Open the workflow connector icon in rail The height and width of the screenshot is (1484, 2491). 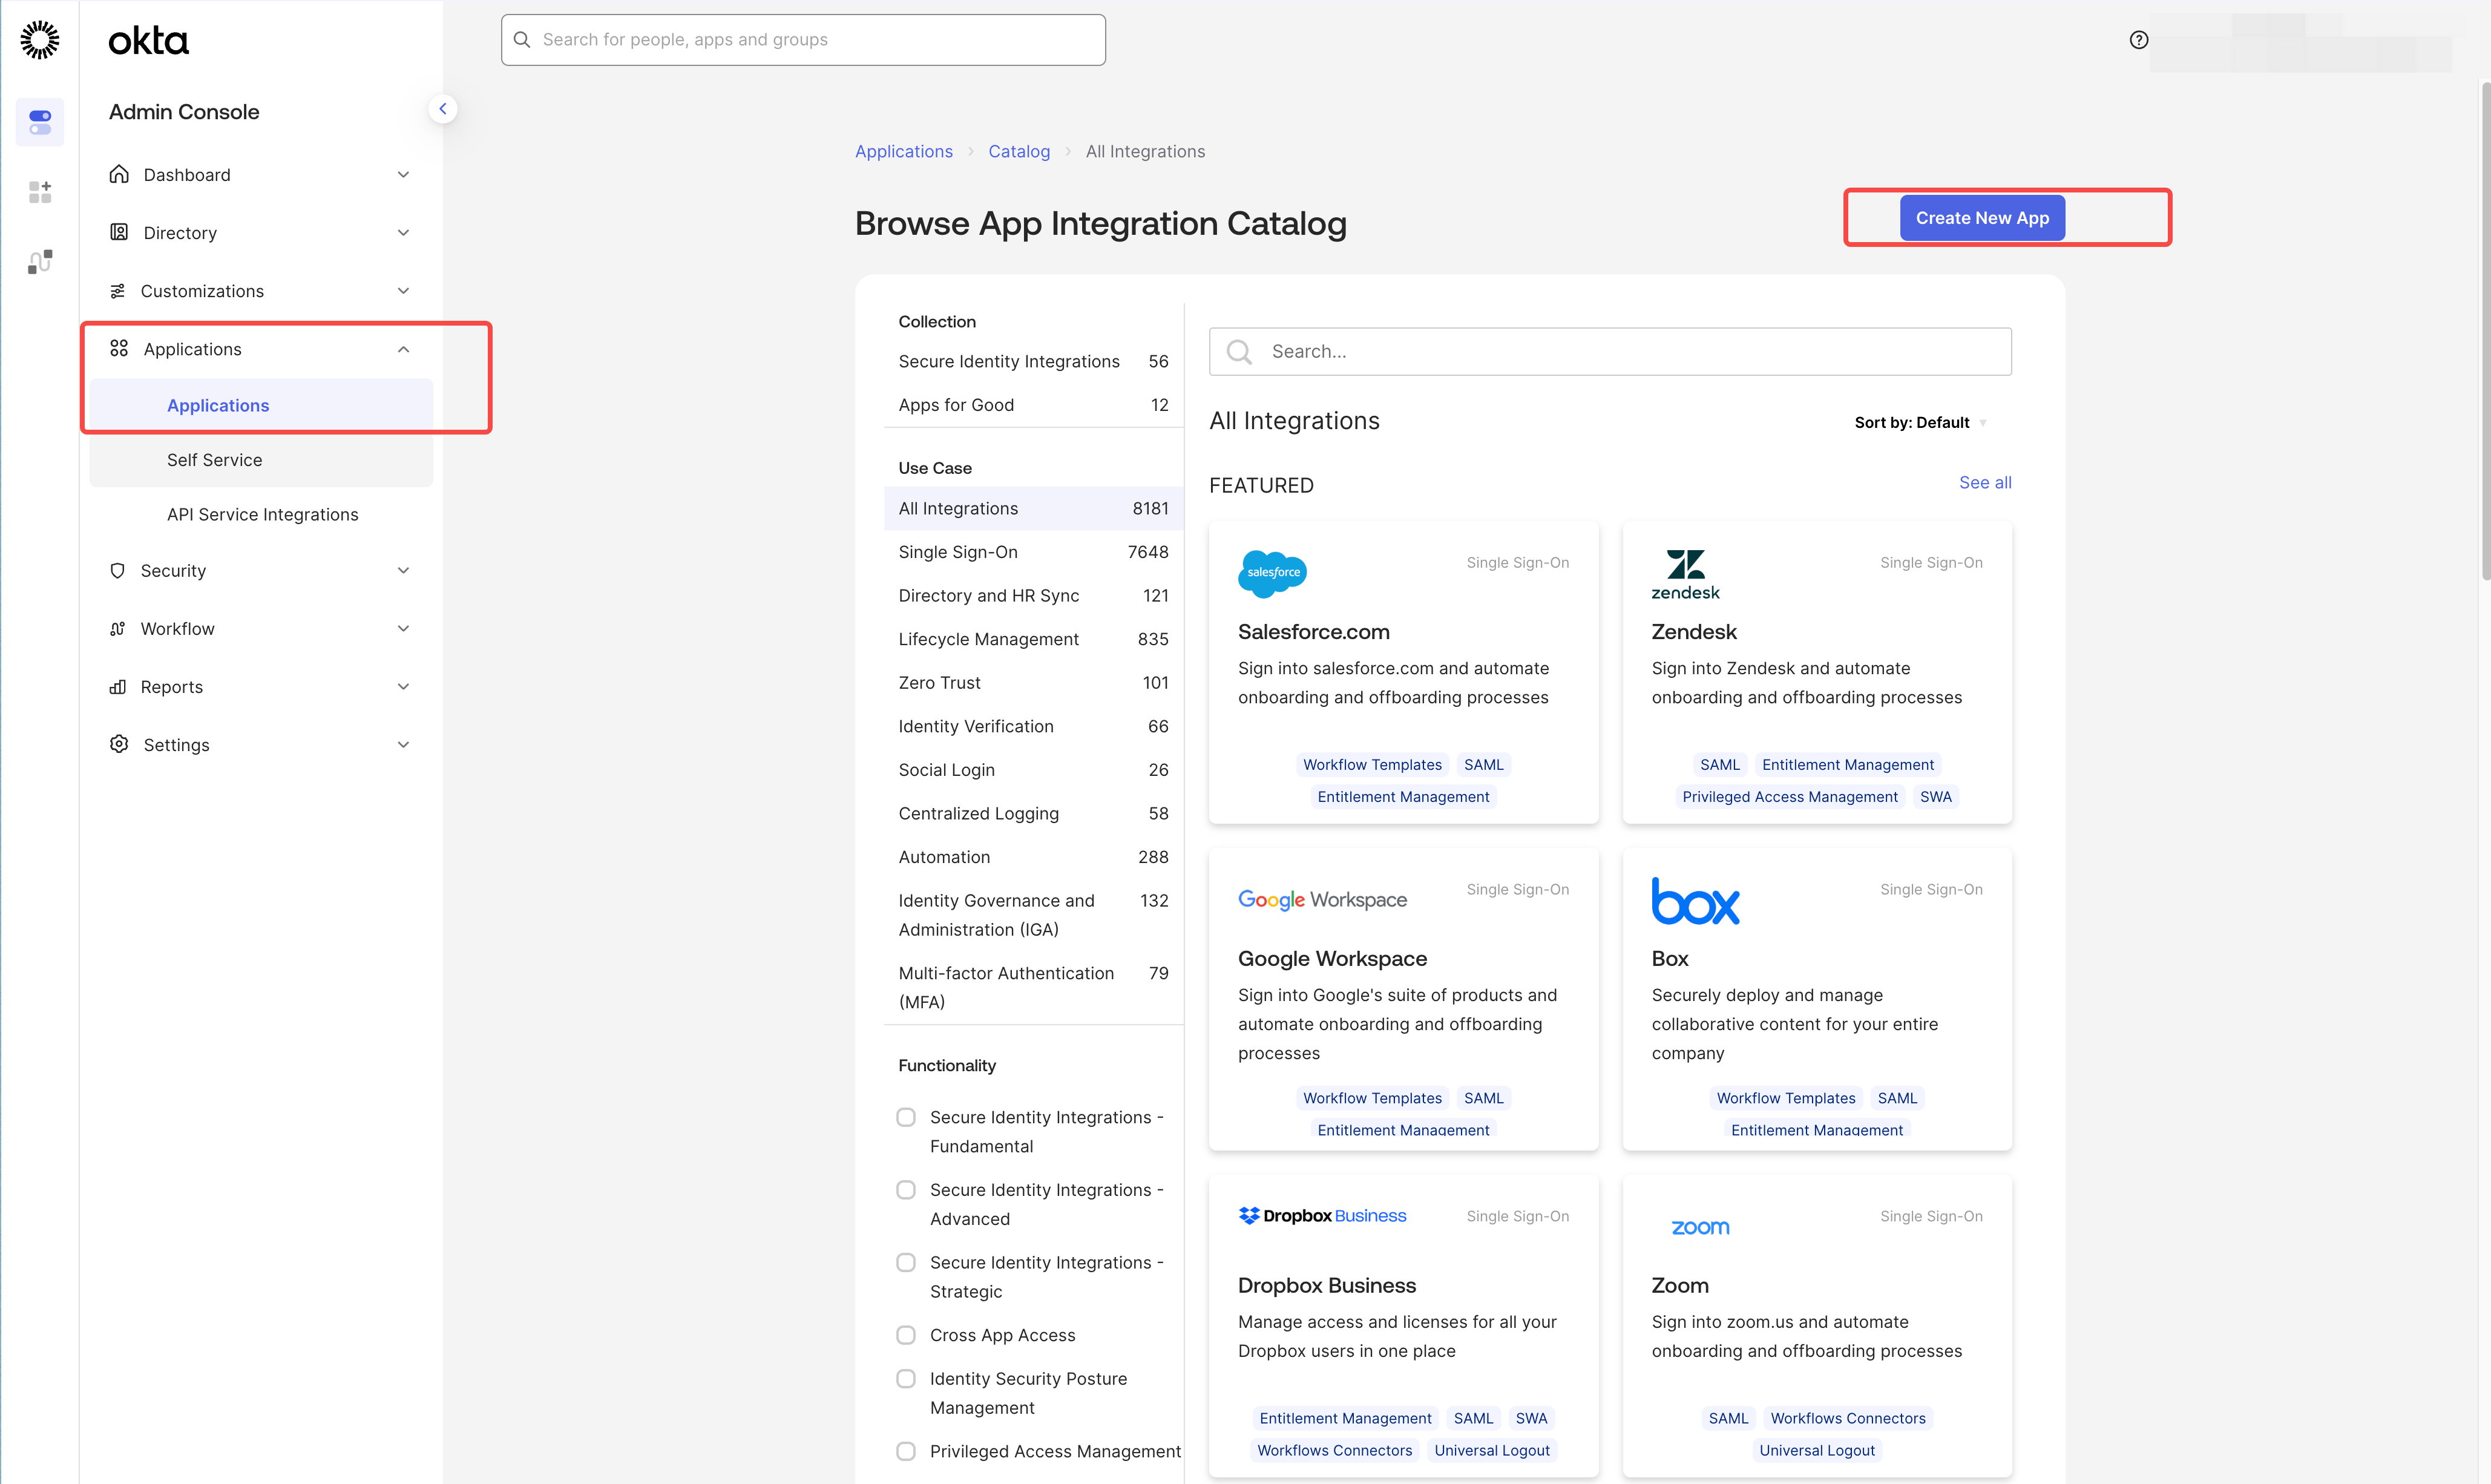(x=40, y=262)
